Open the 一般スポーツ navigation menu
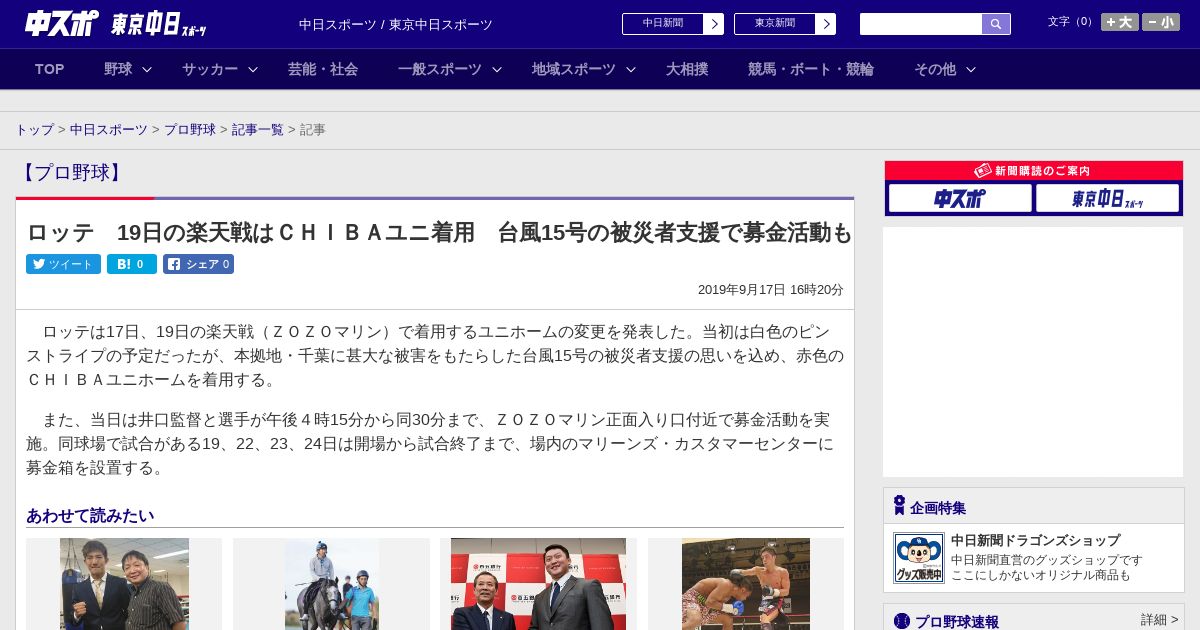This screenshot has height=630, width=1200. click(x=440, y=69)
